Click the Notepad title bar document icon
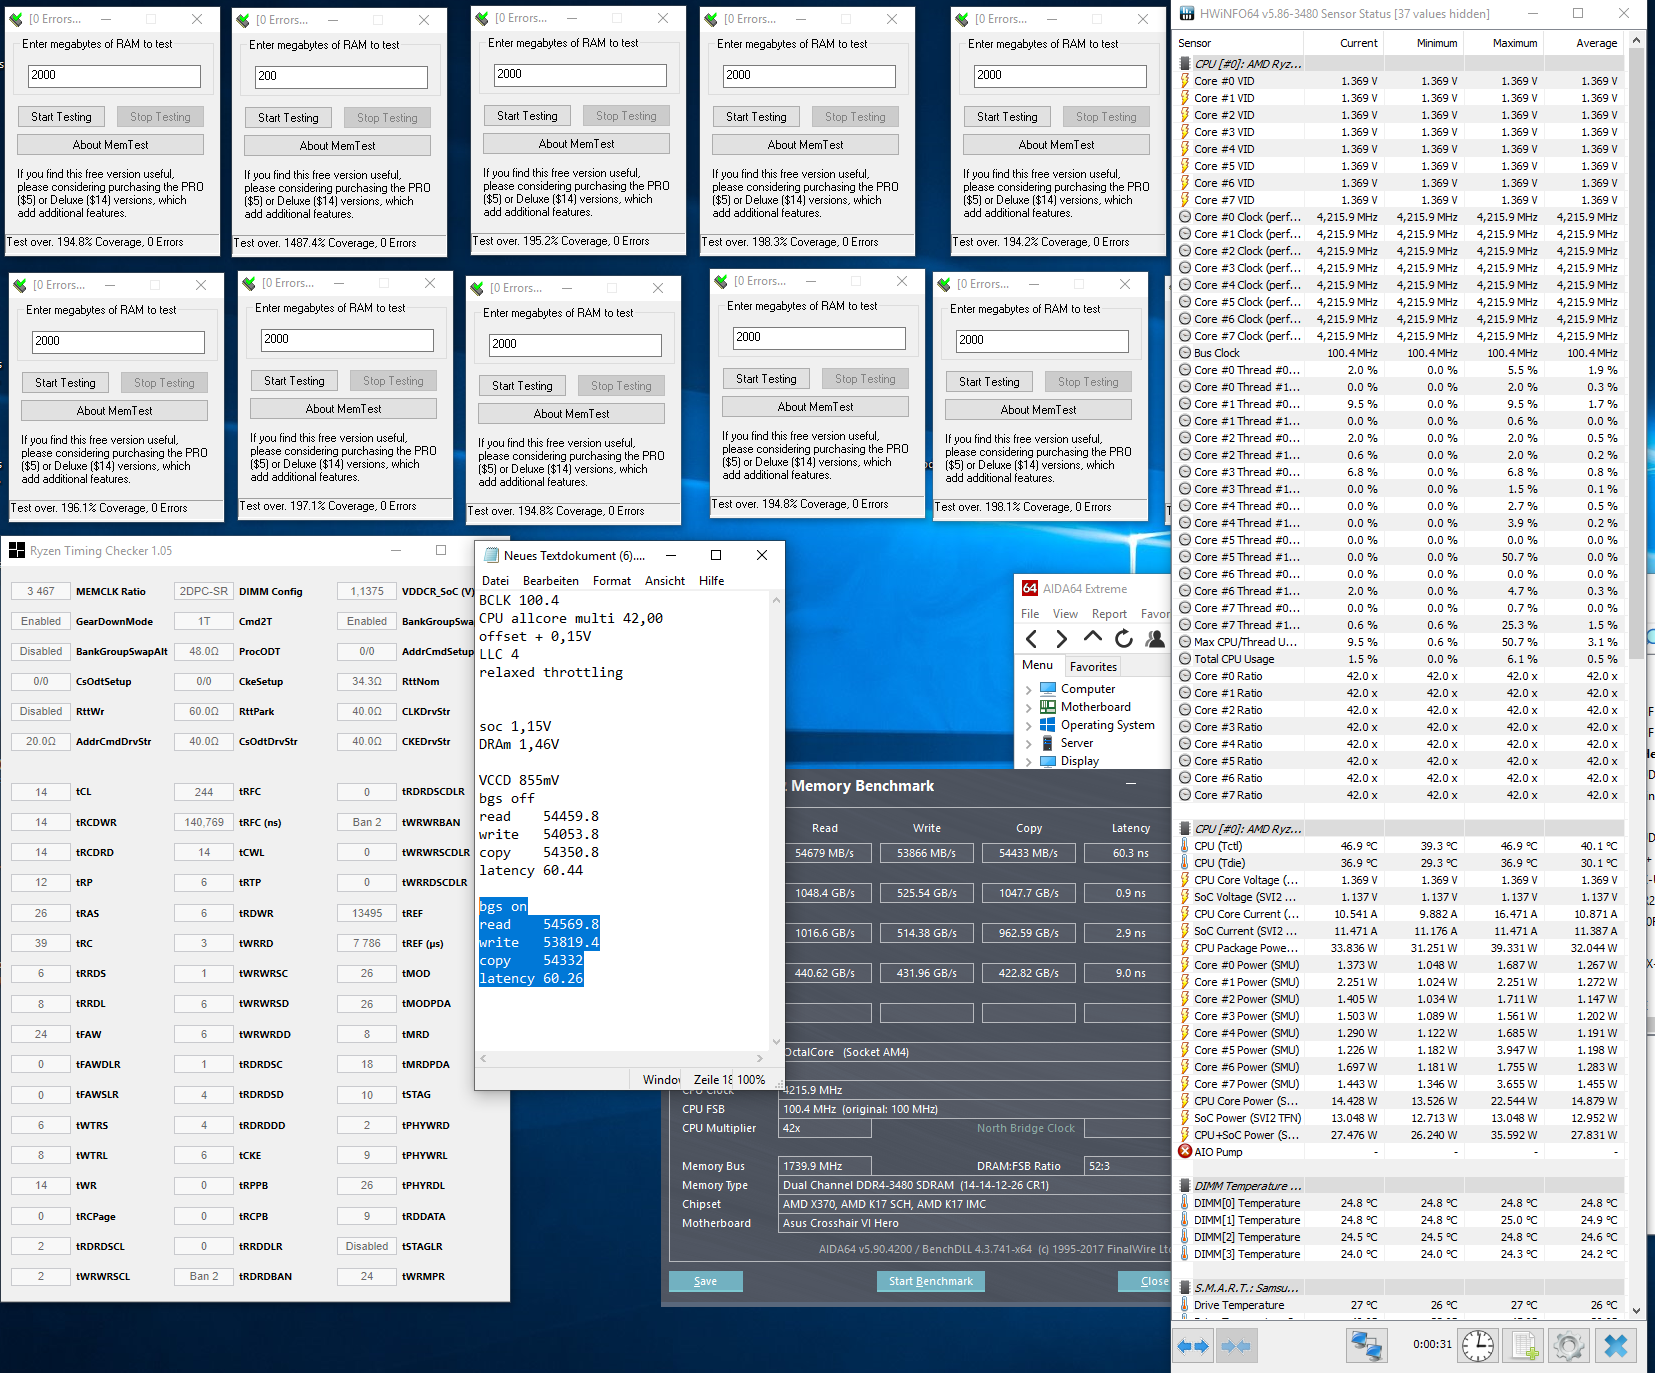The height and width of the screenshot is (1373, 1655). [x=491, y=555]
